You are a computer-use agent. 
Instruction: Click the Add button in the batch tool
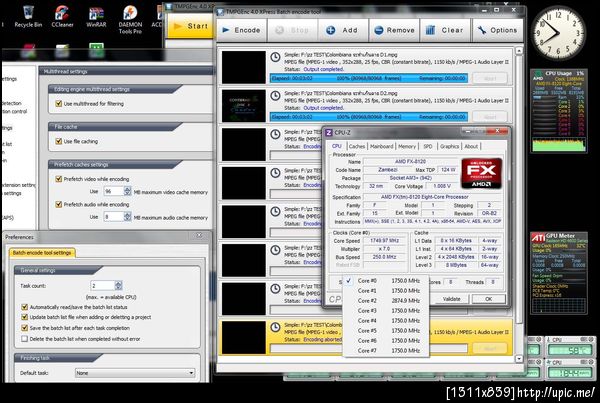tap(342, 30)
